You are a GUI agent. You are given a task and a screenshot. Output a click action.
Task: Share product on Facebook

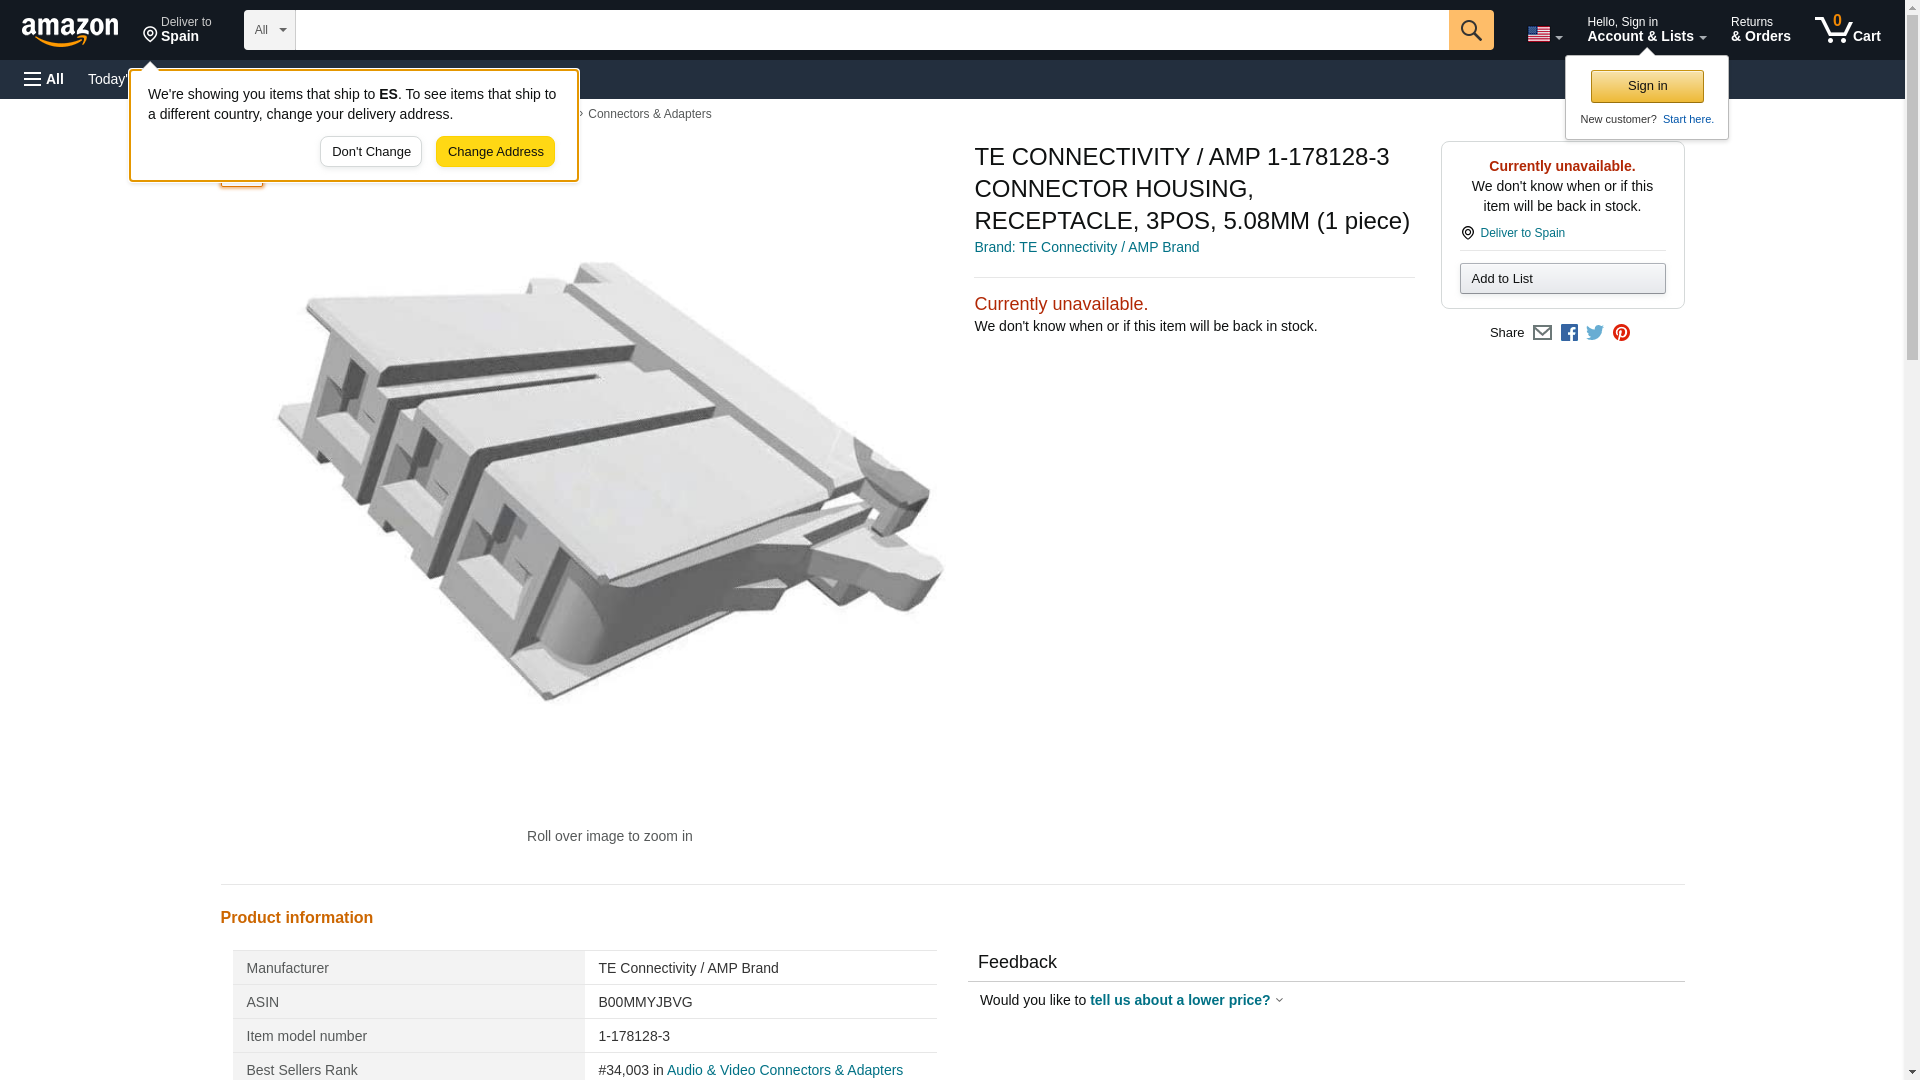(x=1569, y=333)
